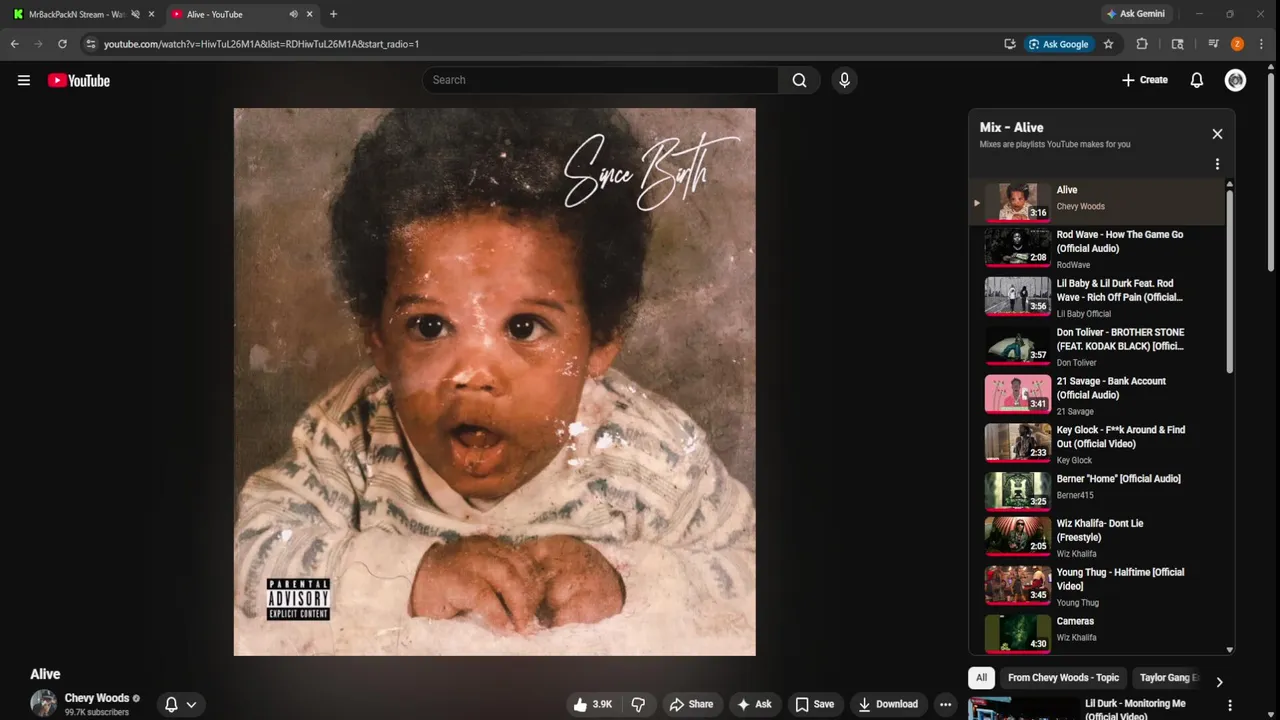Select the From Chevy Woods - Topic chip
This screenshot has height=720, width=1280.
(1063, 678)
